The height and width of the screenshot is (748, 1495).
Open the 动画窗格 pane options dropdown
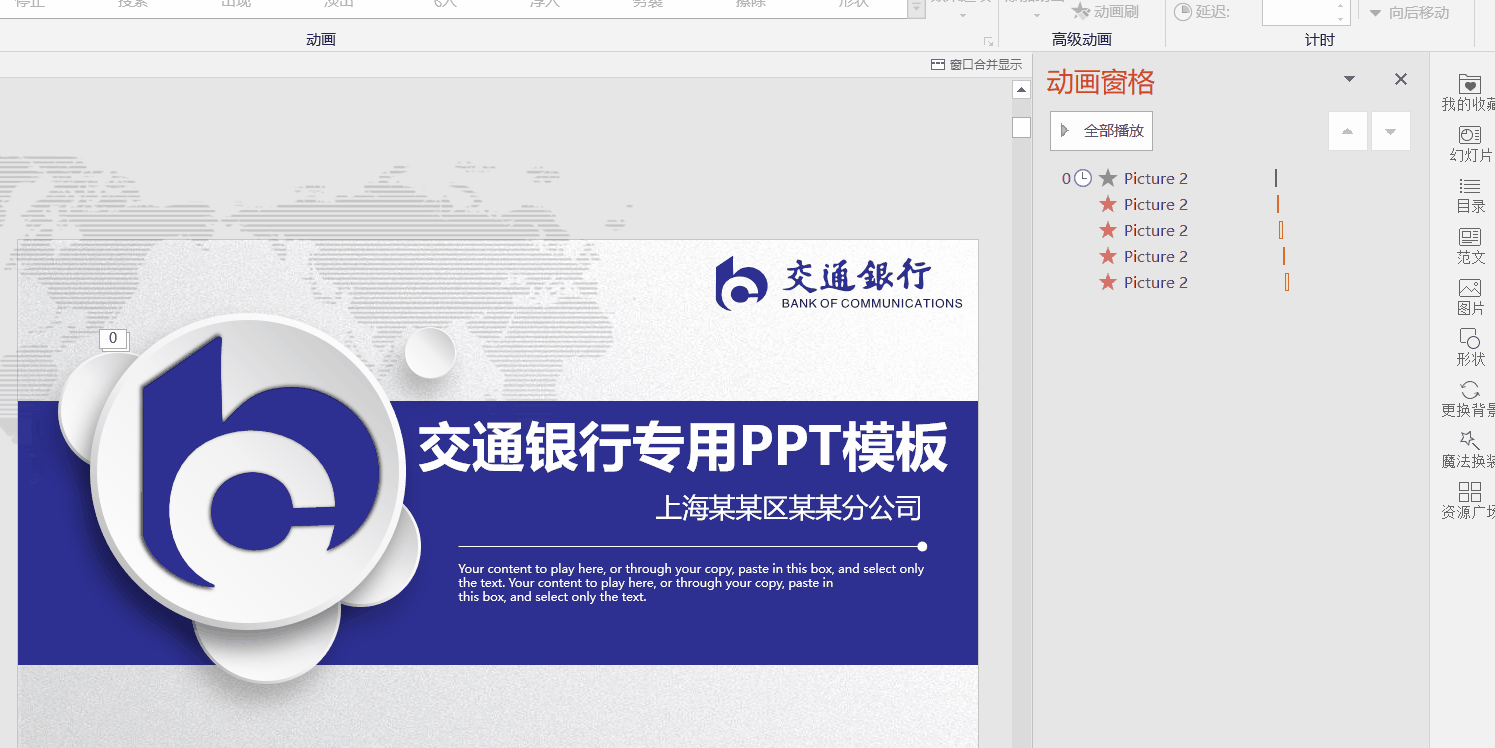1349,79
